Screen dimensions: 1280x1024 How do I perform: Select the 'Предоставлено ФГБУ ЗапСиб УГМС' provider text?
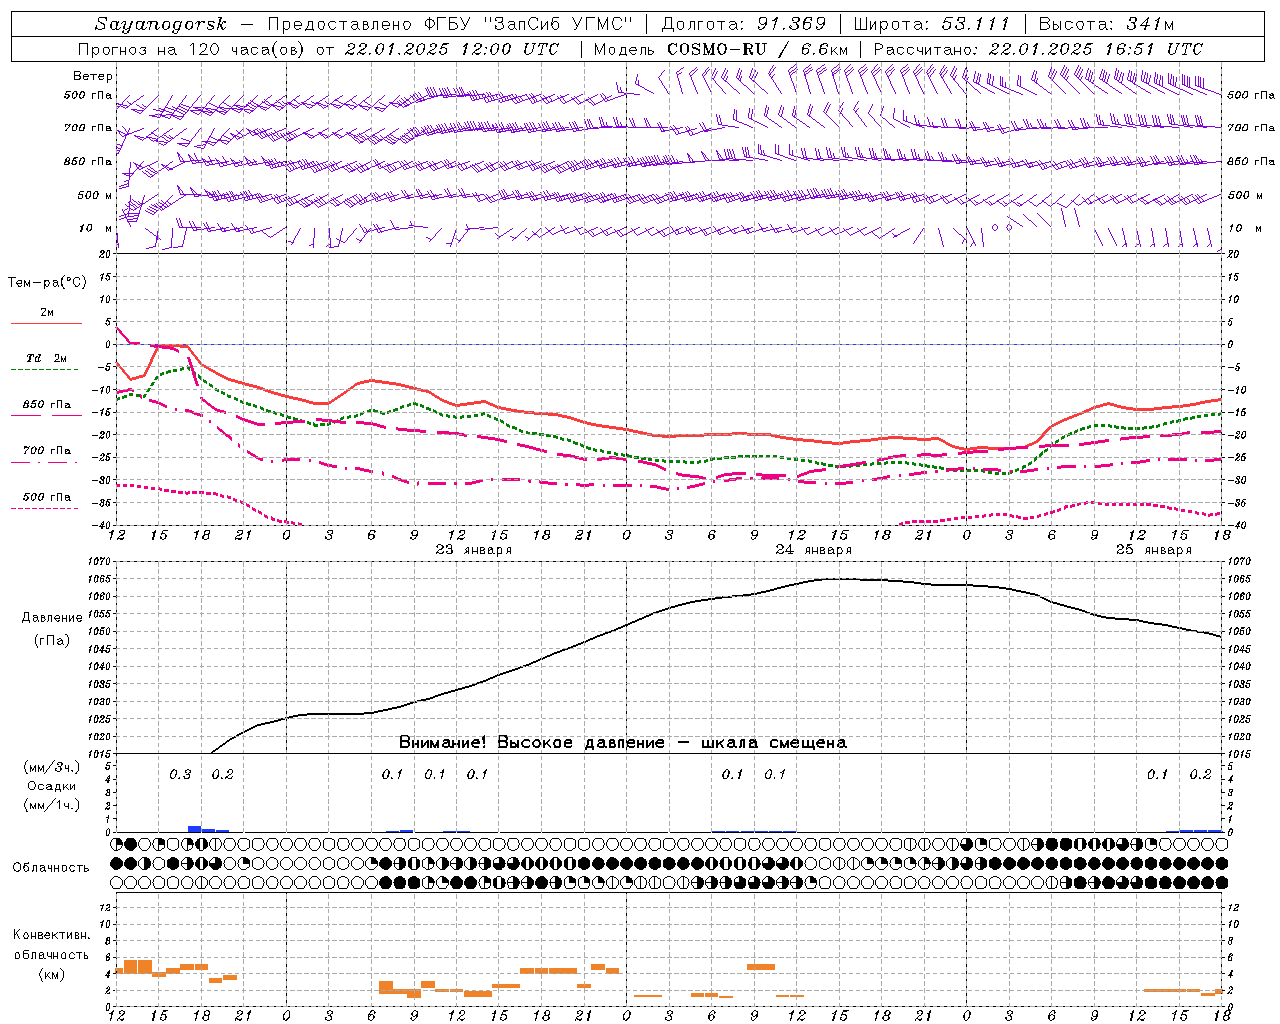click(x=450, y=24)
